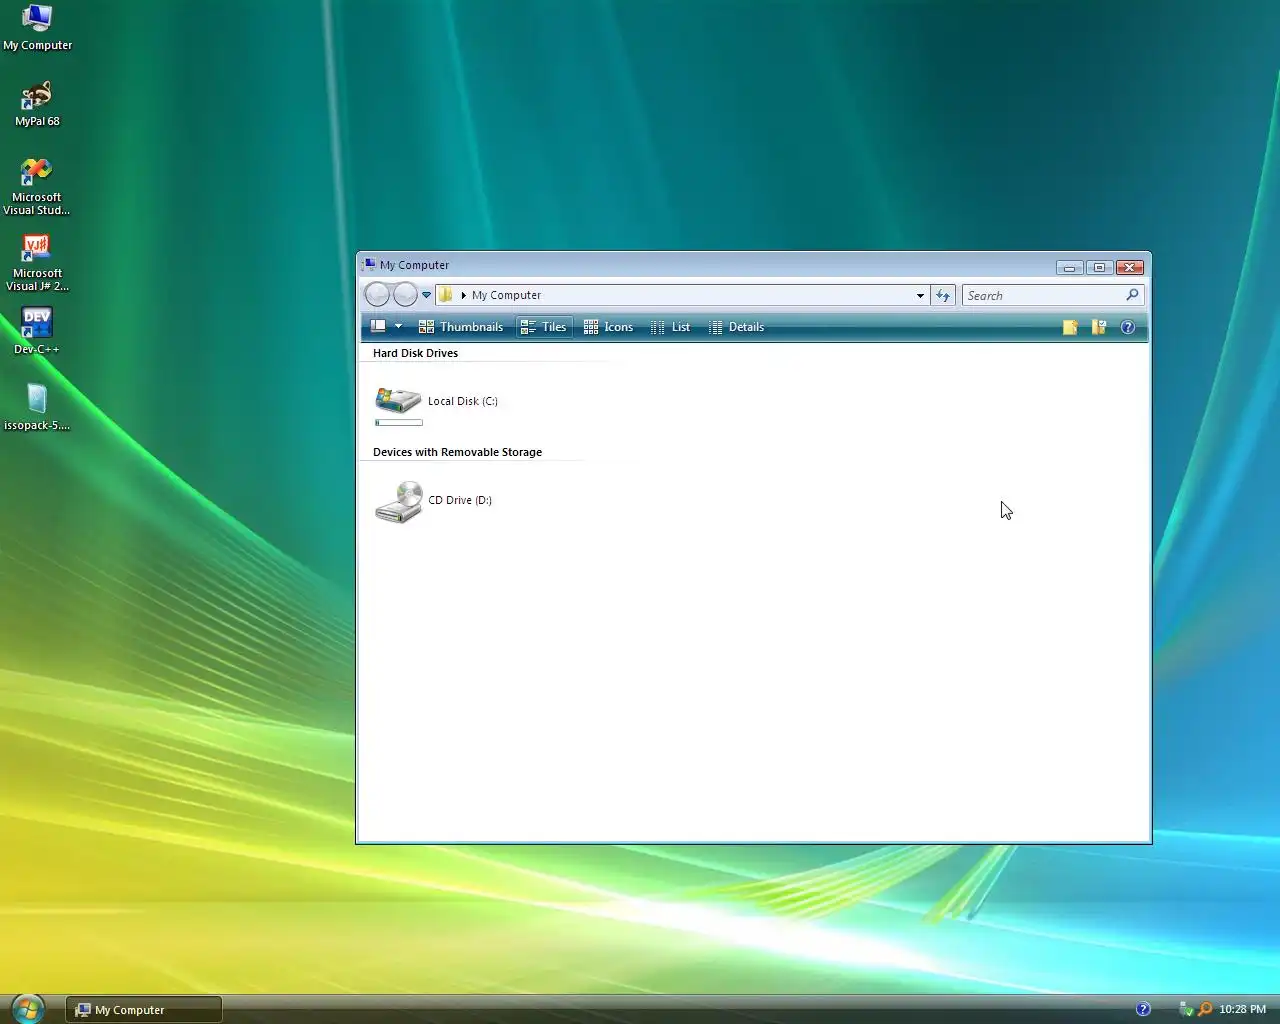Select the issopack file on desktop
This screenshot has height=1024, width=1280.
click(37, 408)
